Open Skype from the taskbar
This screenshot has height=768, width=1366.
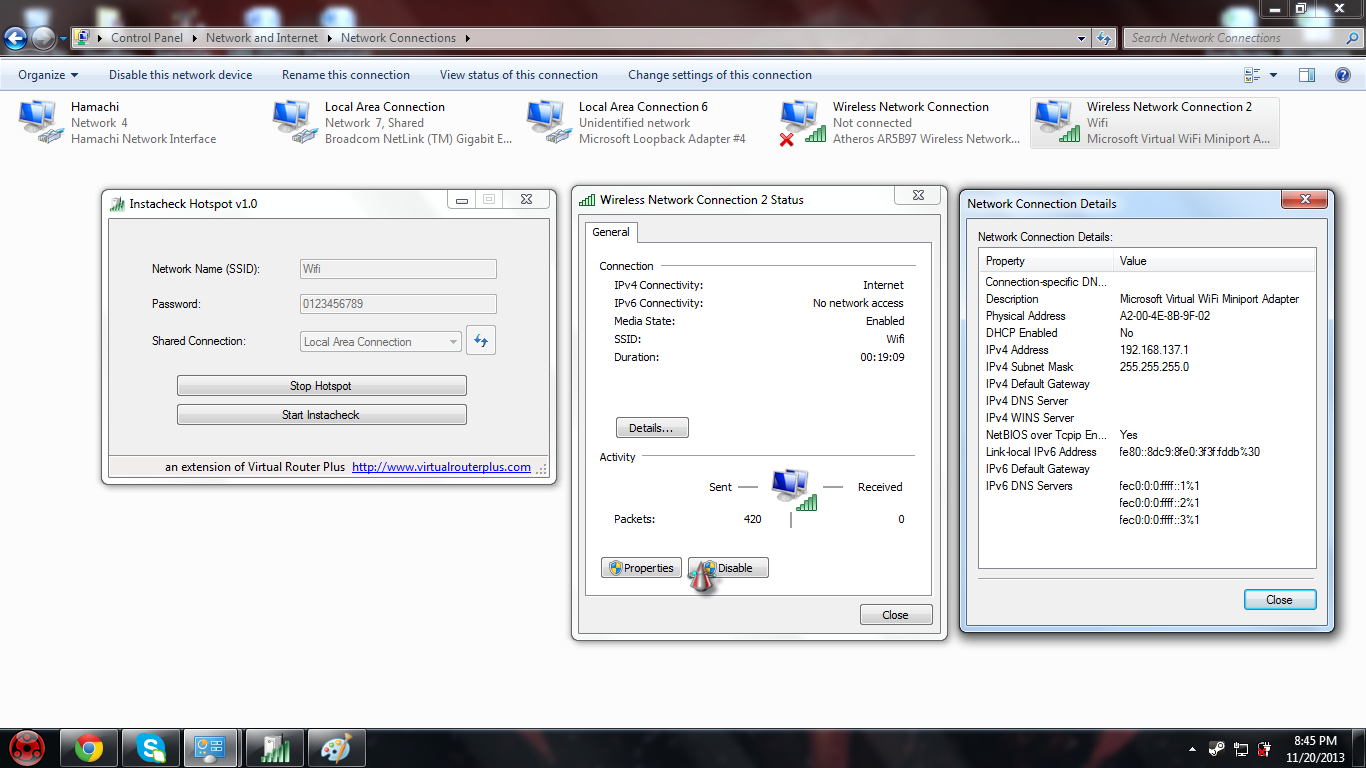(151, 748)
